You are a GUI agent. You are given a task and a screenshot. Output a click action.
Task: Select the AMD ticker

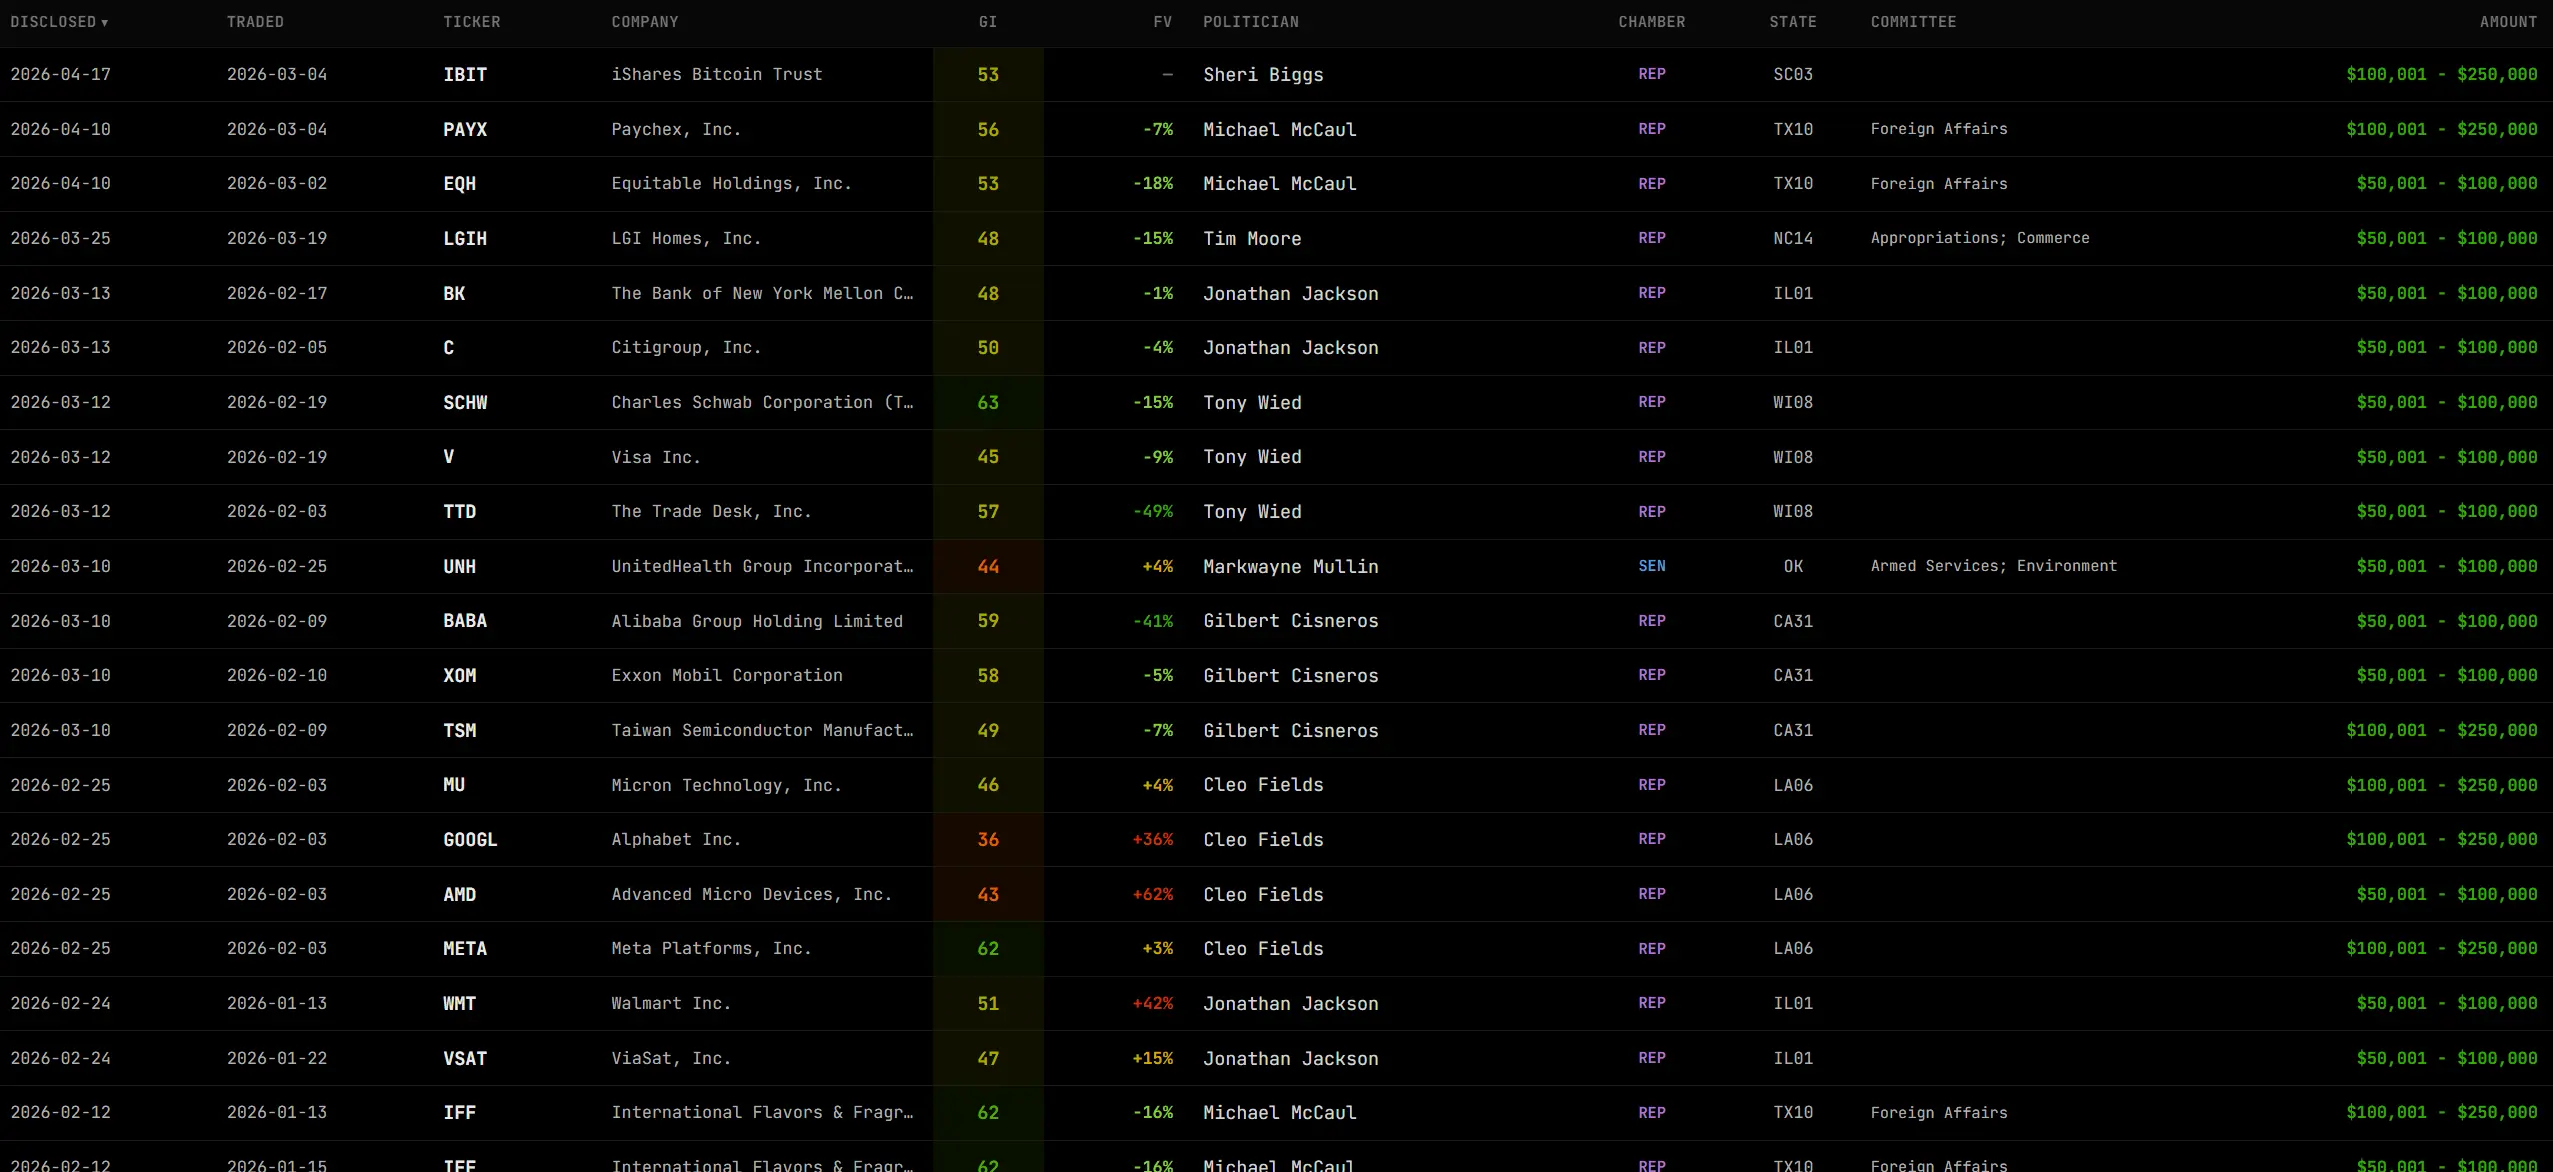click(x=460, y=895)
